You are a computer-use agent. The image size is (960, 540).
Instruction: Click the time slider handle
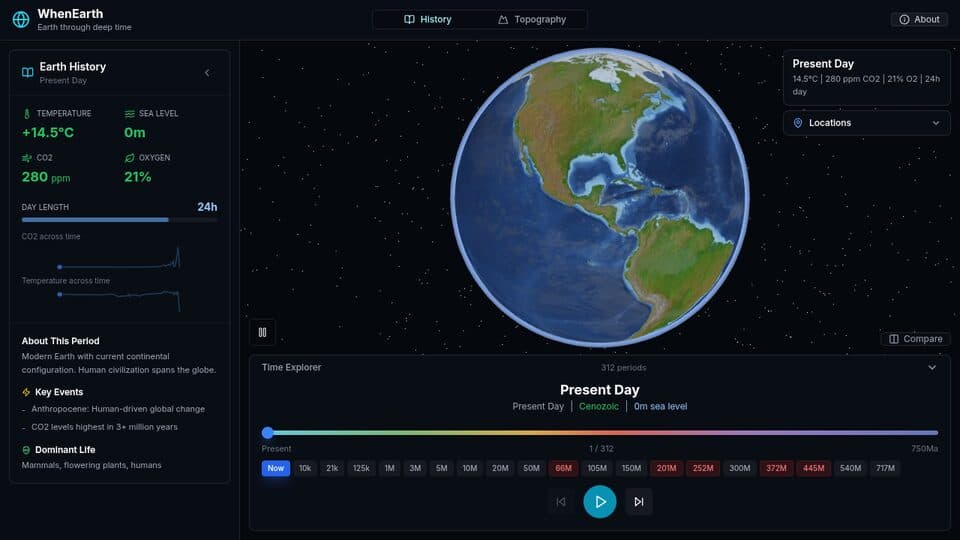click(268, 433)
